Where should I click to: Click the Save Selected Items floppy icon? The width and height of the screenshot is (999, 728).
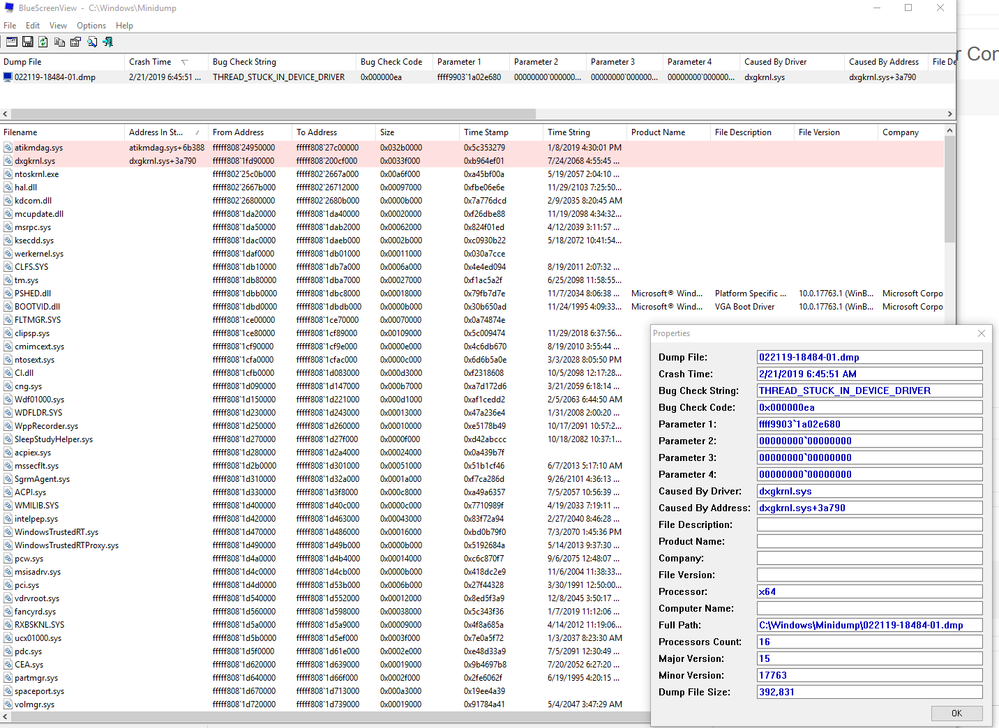27,42
